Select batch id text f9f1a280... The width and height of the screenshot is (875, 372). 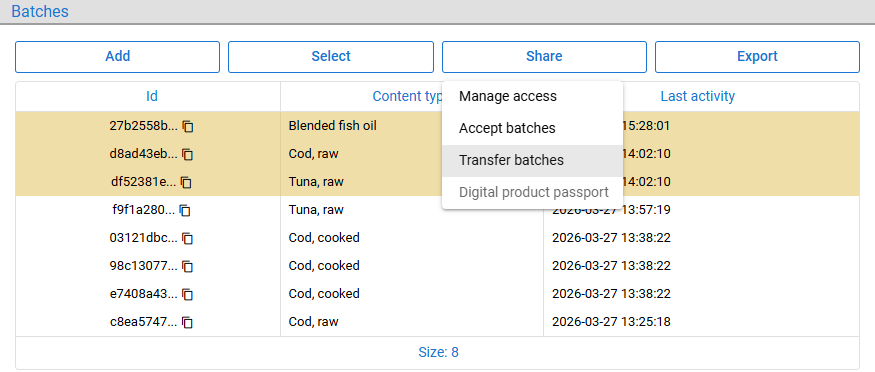coord(144,210)
